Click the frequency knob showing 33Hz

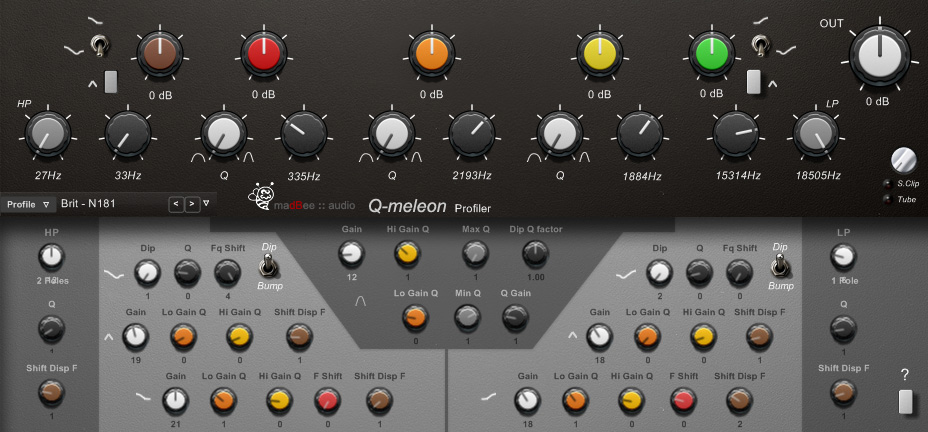click(x=128, y=134)
